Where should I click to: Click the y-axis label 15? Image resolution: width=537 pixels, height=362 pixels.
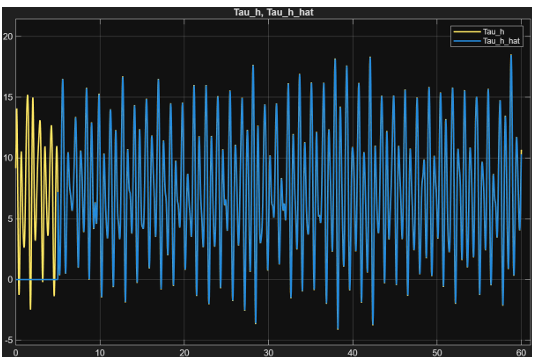tap(8, 97)
